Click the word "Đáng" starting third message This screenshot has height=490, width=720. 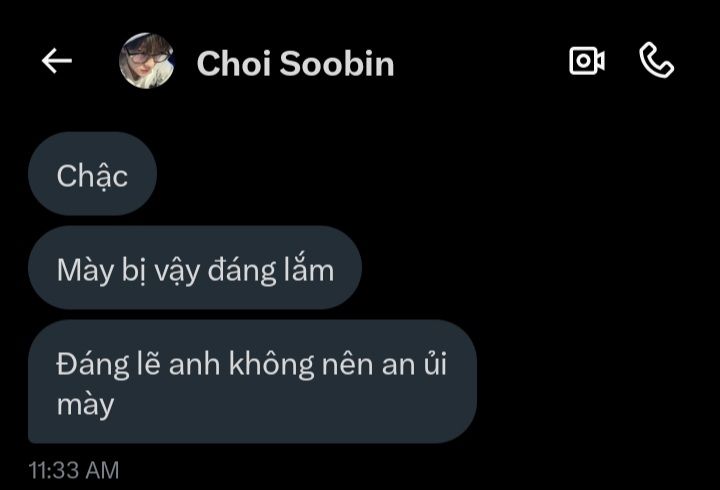(x=93, y=365)
